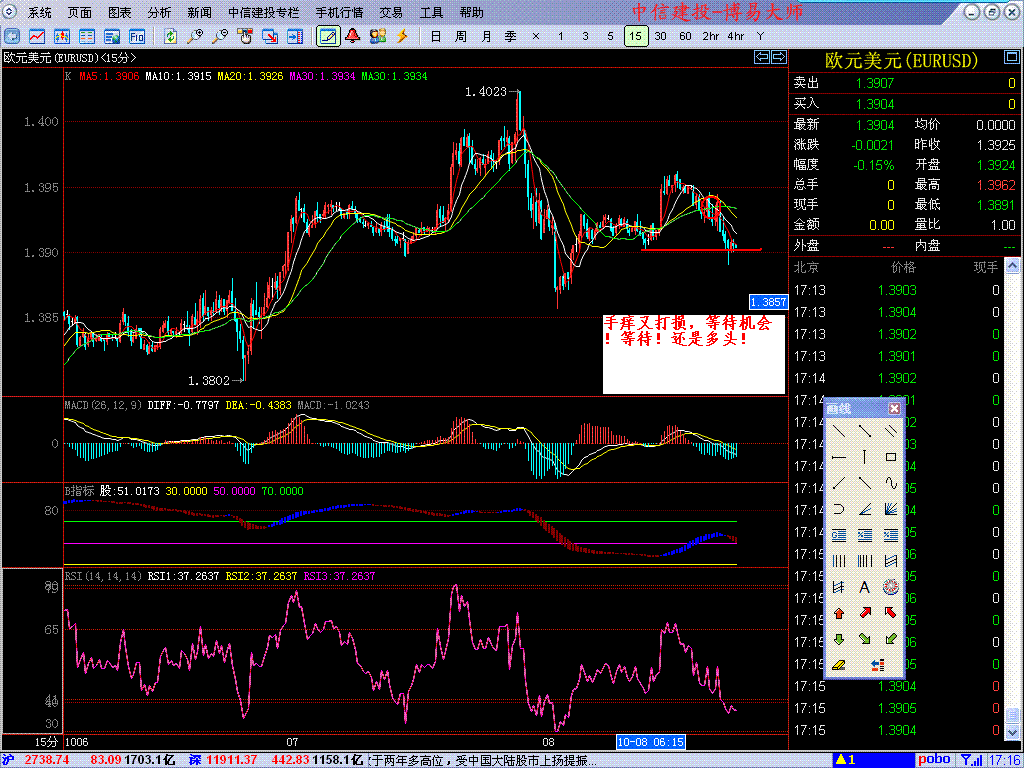Viewport: 1024px width, 768px height.
Task: Select the fan lines drawing tool
Action: 890,509
